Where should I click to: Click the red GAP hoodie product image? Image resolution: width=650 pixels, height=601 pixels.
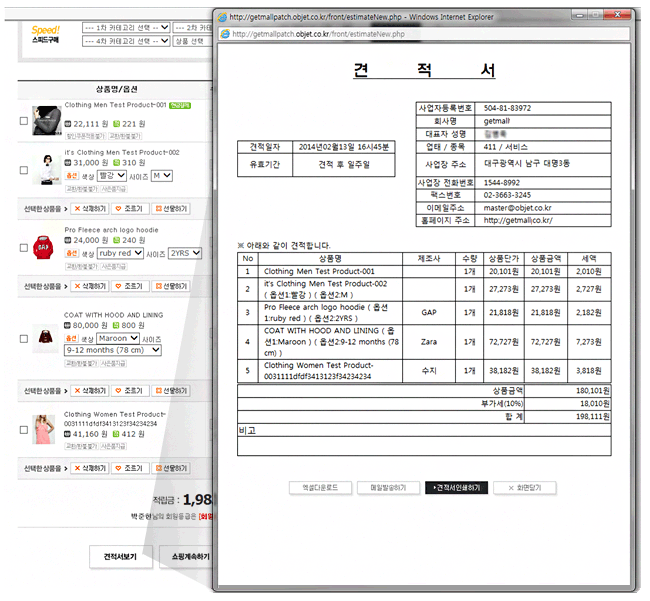click(42, 243)
